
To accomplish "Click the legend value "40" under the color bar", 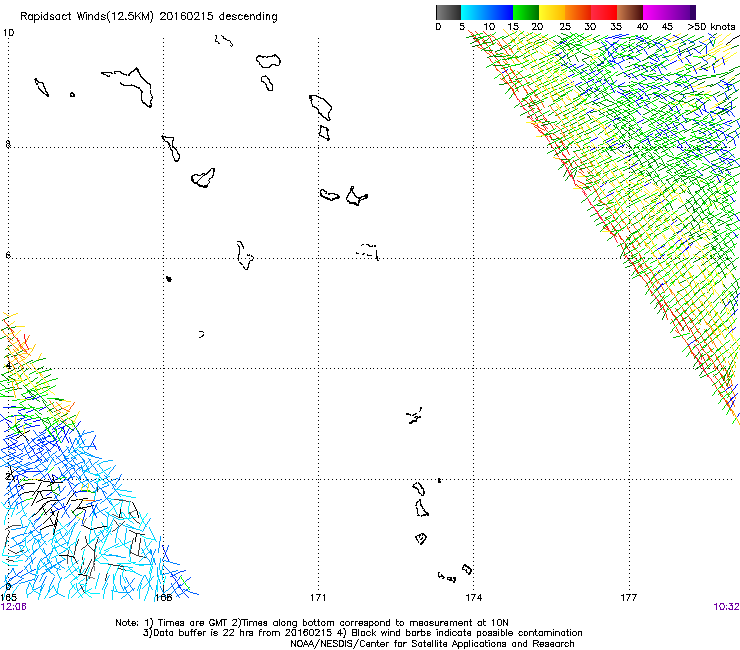I will tap(642, 27).
